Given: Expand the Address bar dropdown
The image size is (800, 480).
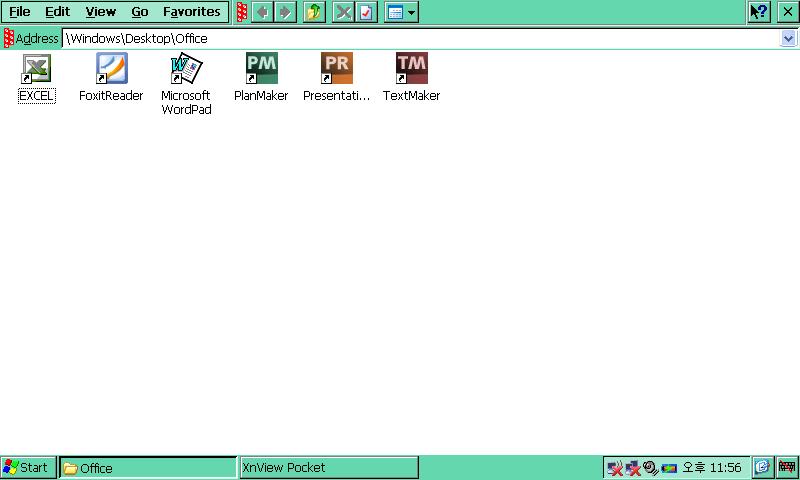Looking at the screenshot, I should pyautogui.click(x=788, y=38).
